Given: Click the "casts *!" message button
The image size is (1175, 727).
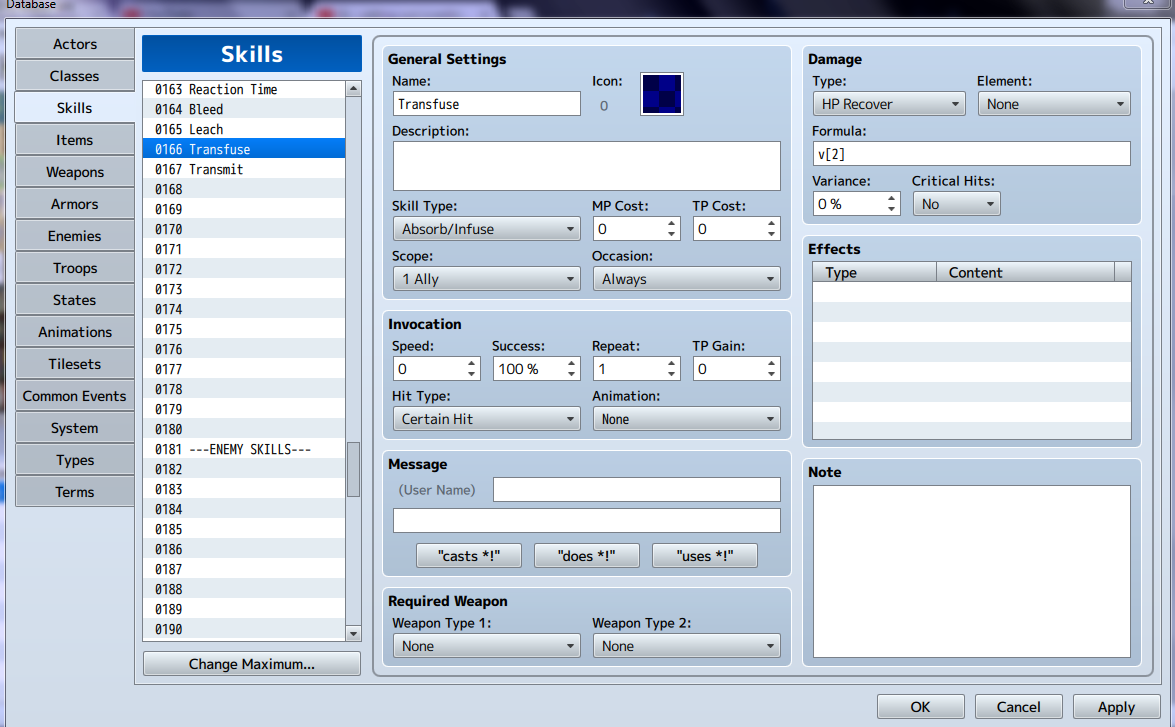Looking at the screenshot, I should (x=468, y=555).
